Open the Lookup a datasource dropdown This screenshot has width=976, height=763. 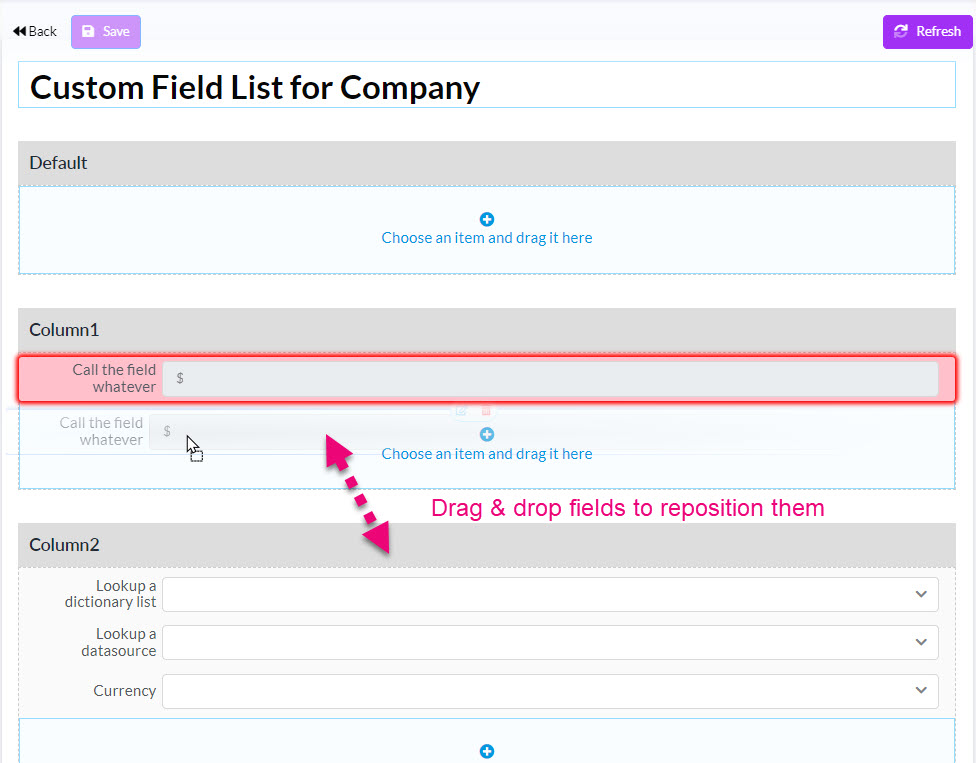550,642
